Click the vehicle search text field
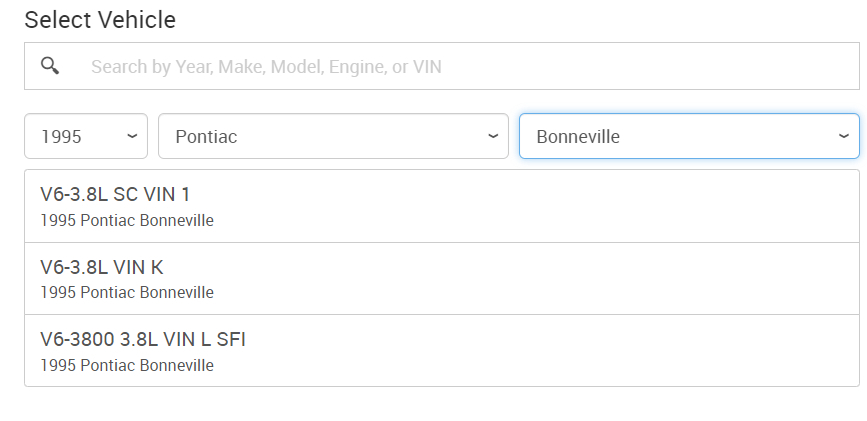The height and width of the screenshot is (421, 867). tap(460, 67)
